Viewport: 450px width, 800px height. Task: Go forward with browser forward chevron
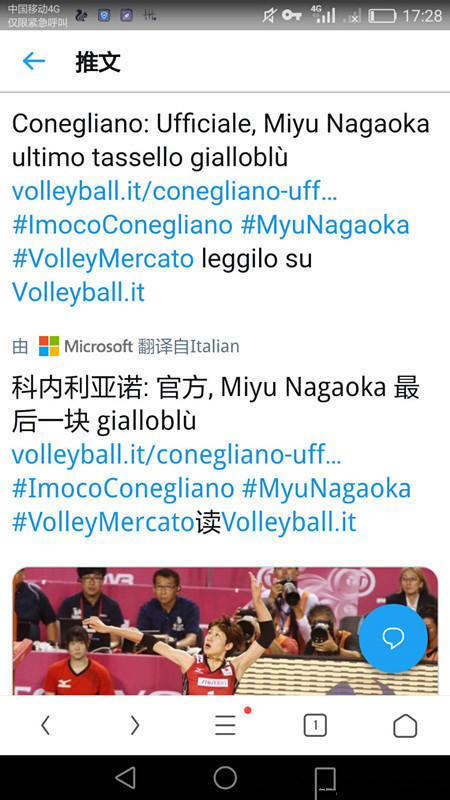135,725
